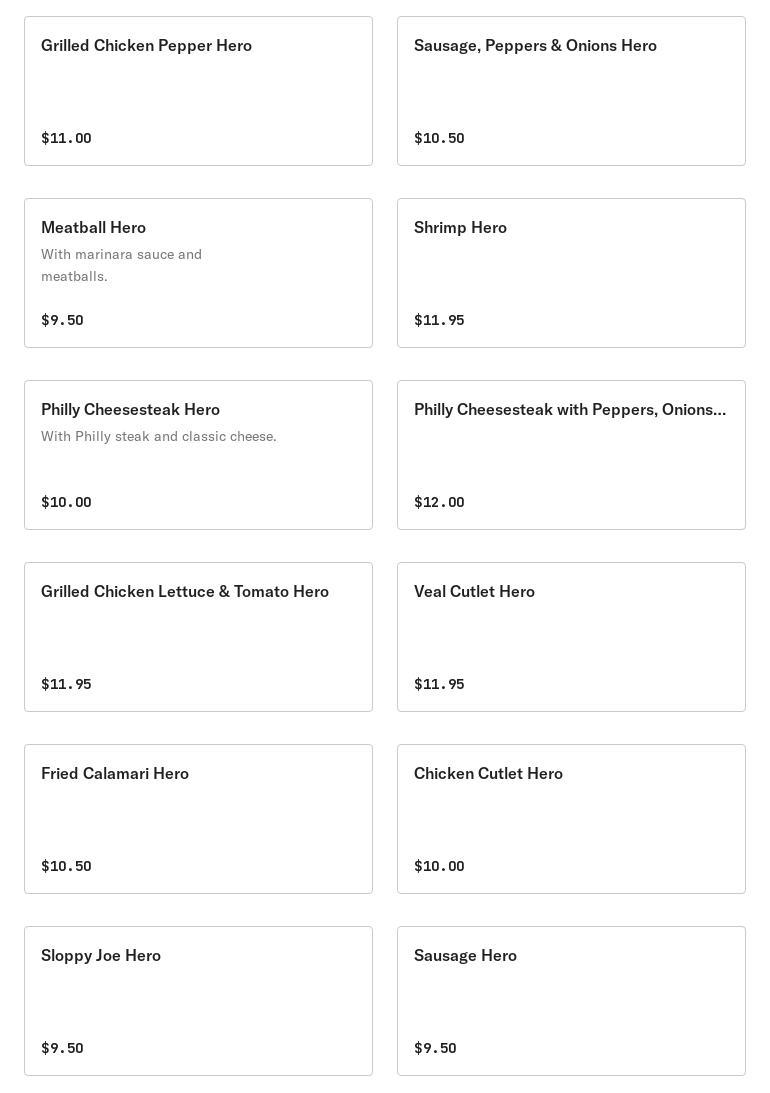Open the Sloppy Joe Hero item

coord(199,1001)
